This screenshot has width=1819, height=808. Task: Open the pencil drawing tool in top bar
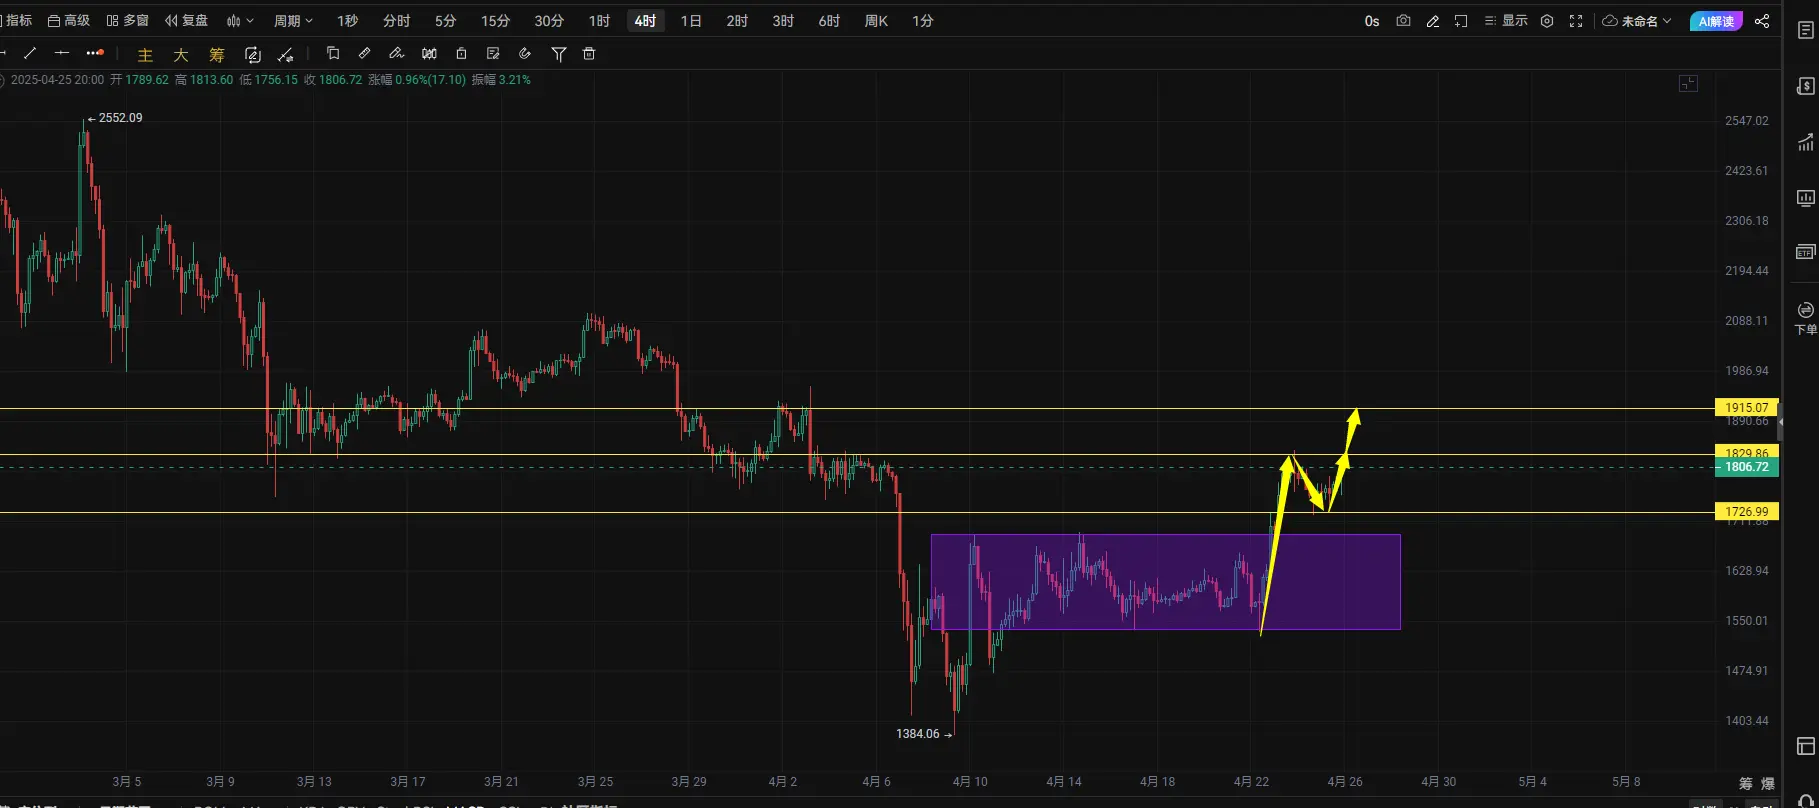[x=1433, y=20]
